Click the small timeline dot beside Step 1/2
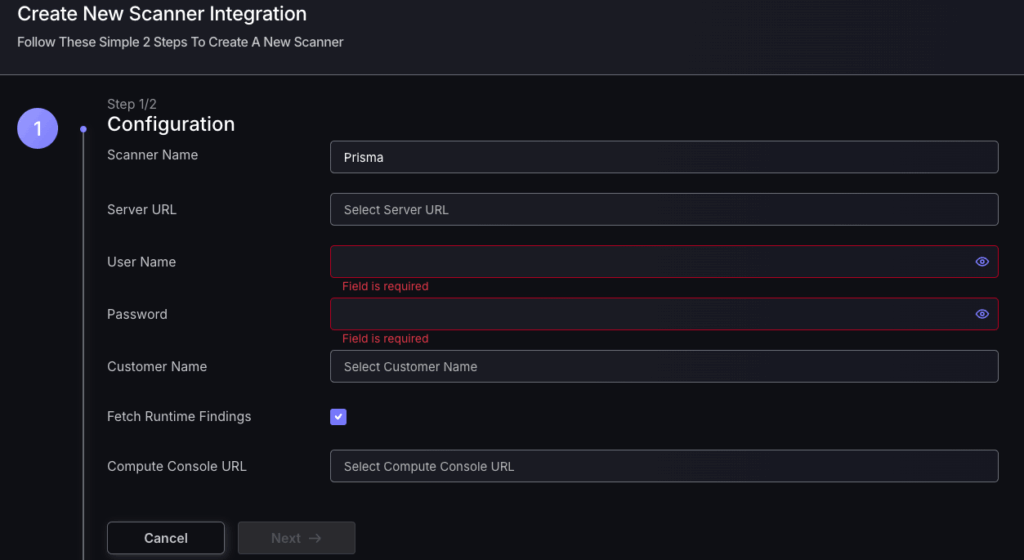This screenshot has height=560, width=1024. [83, 129]
